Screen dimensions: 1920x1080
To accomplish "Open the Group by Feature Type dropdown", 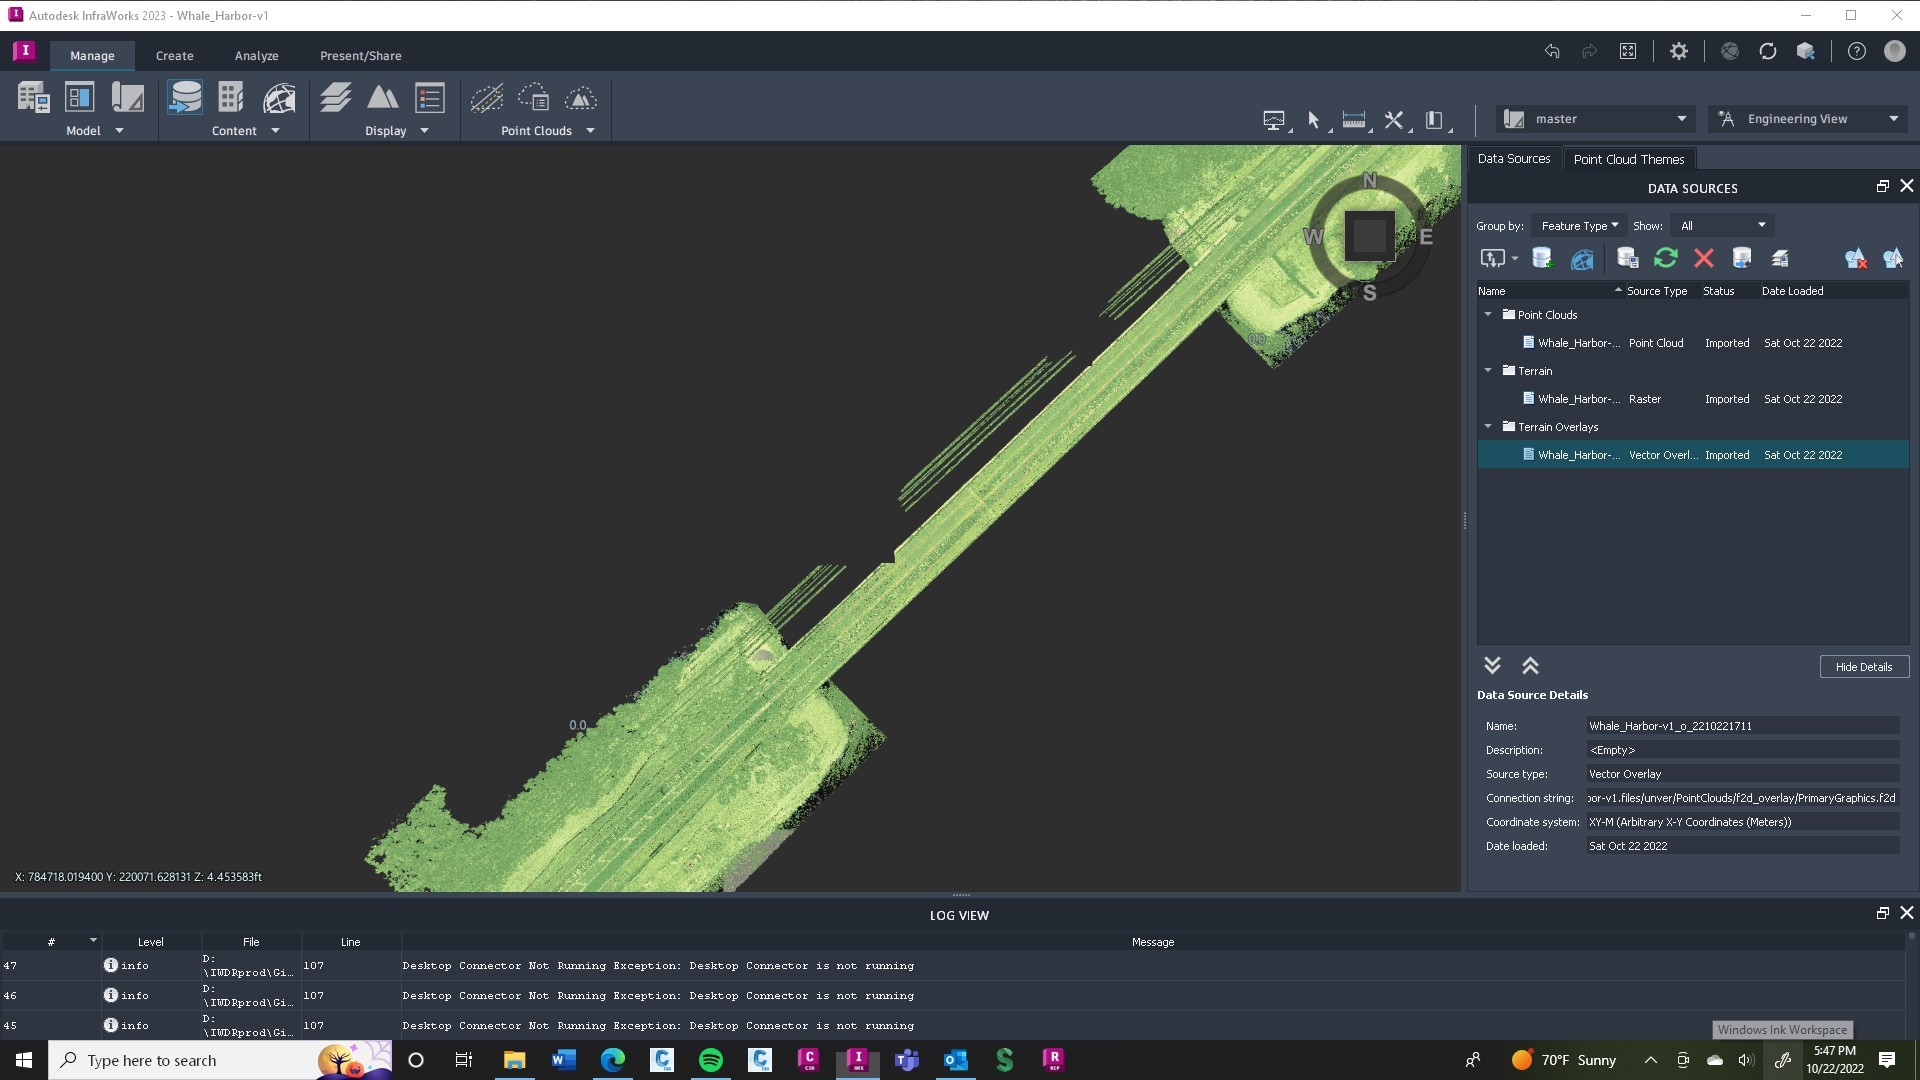I will pyautogui.click(x=1578, y=225).
